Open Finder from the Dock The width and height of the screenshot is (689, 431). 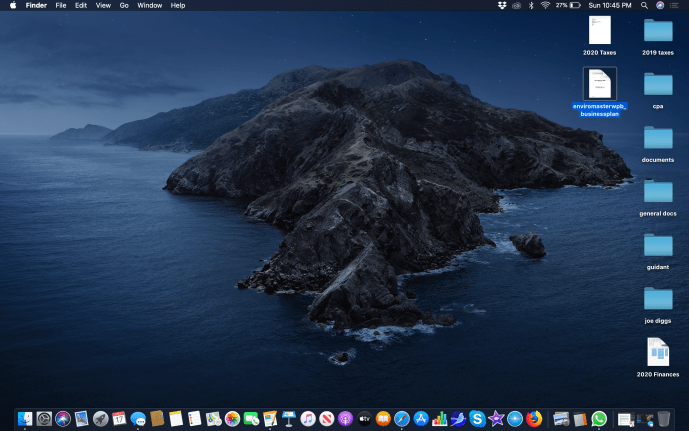[25, 419]
